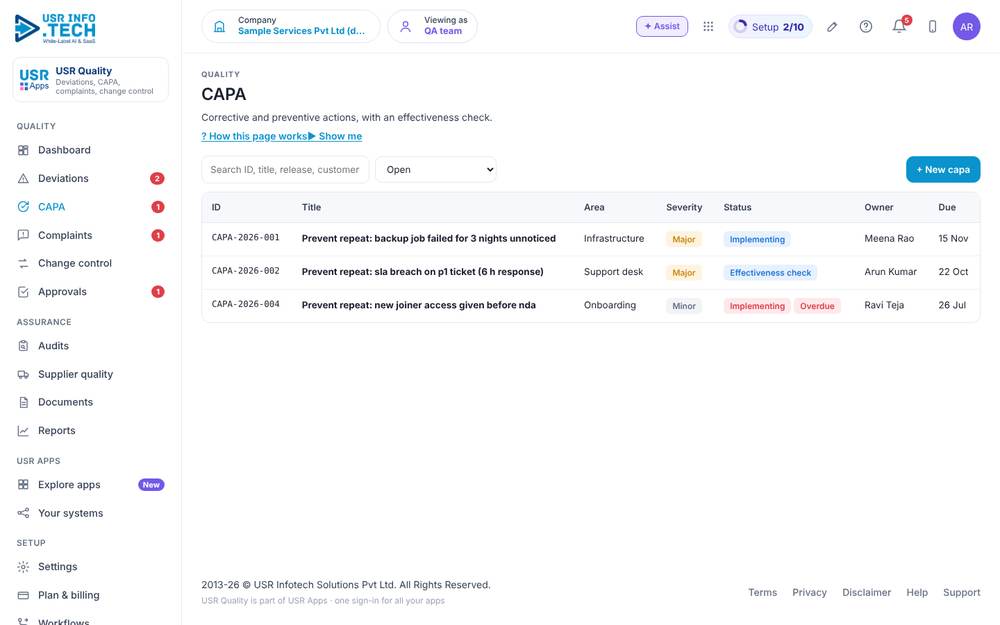Click the Show me link
This screenshot has width=1000, height=625.
335,136
